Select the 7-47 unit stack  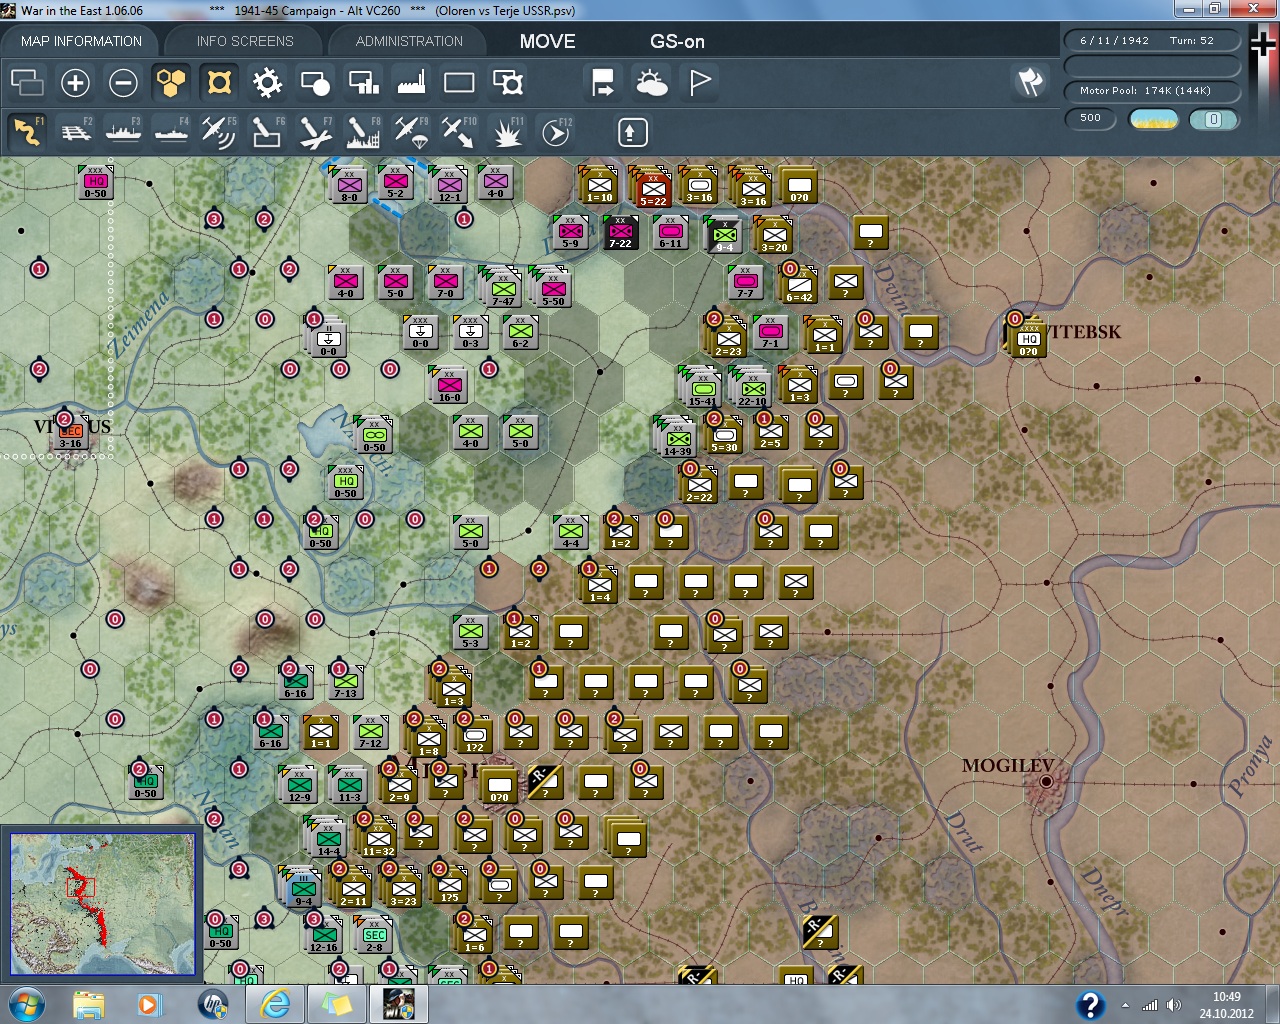[501, 287]
